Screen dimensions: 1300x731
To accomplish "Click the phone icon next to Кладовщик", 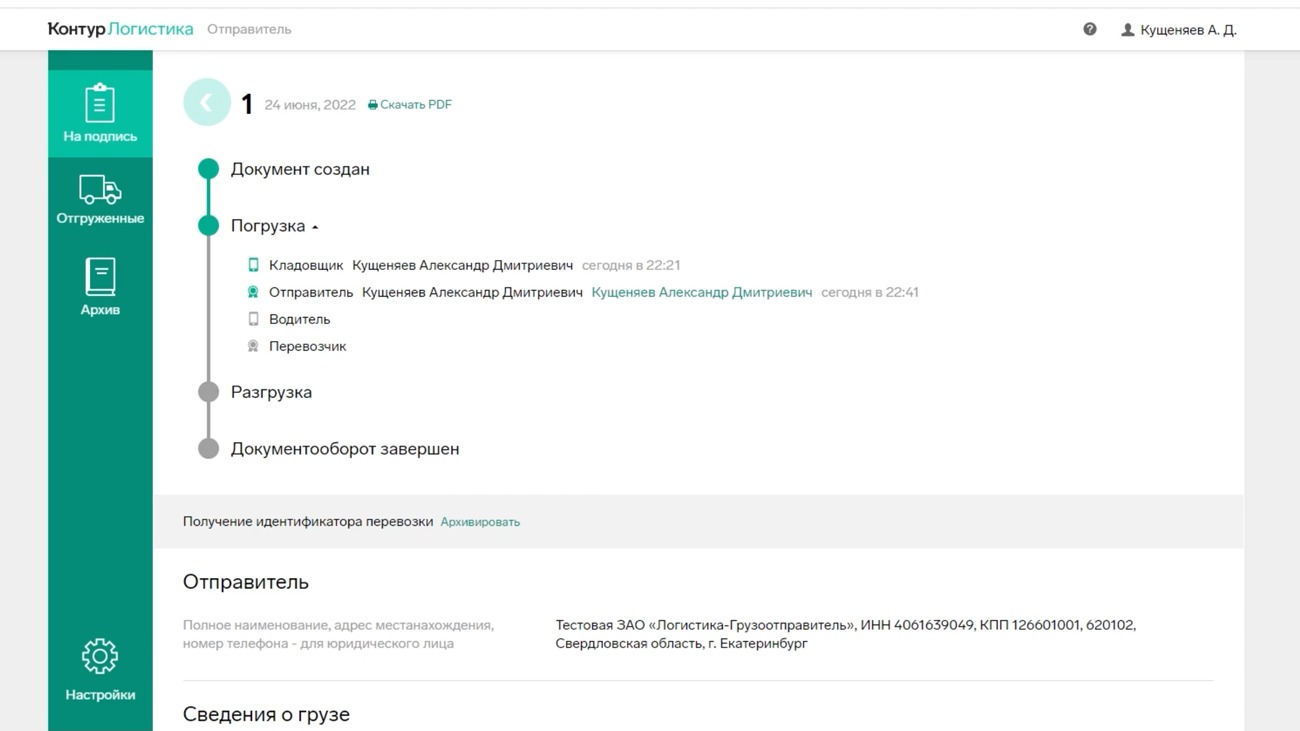I will click(253, 265).
